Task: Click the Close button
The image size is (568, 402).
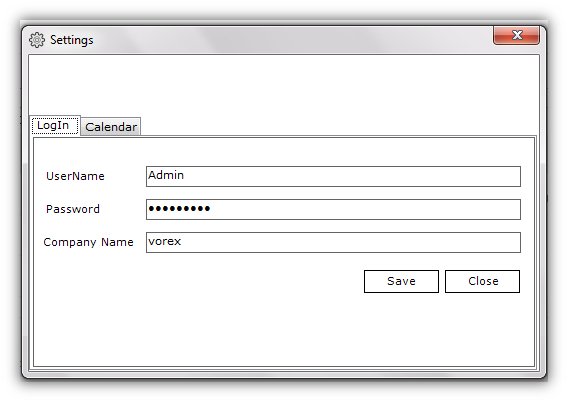Action: pos(483,281)
